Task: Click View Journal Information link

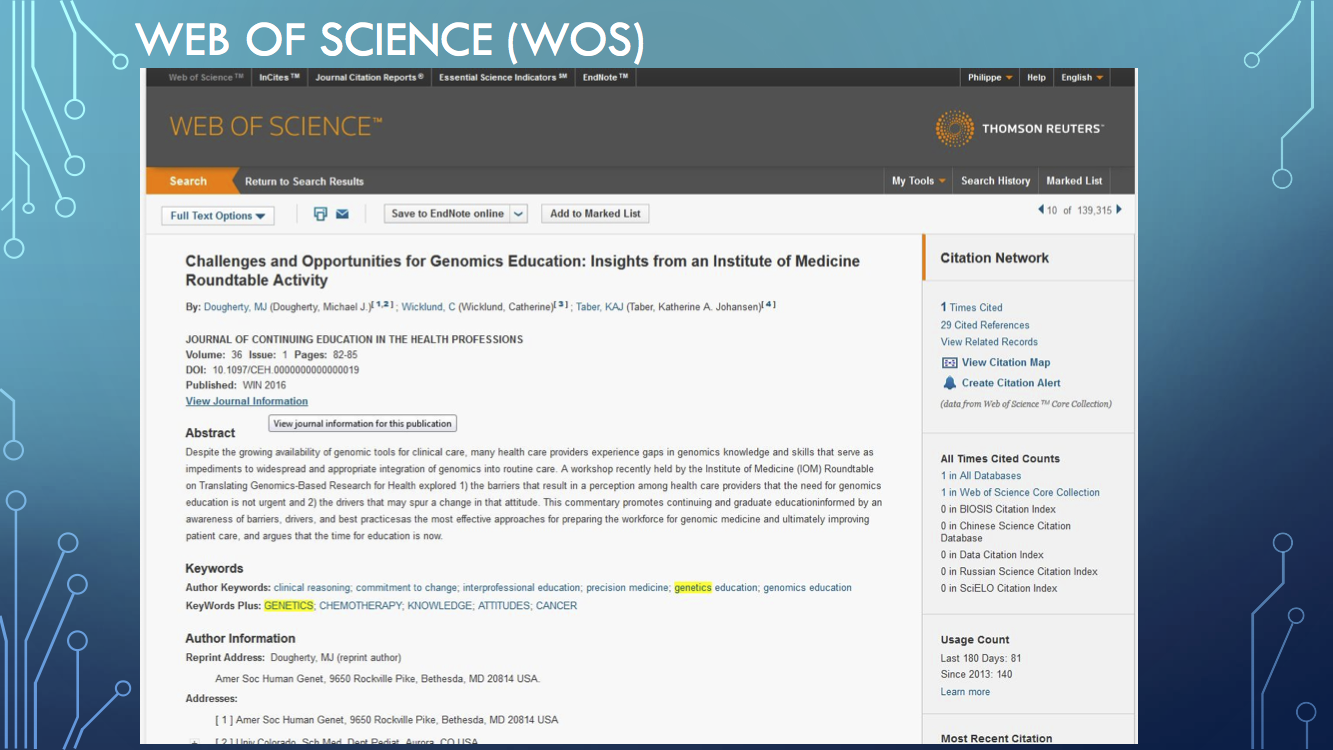Action: click(247, 401)
